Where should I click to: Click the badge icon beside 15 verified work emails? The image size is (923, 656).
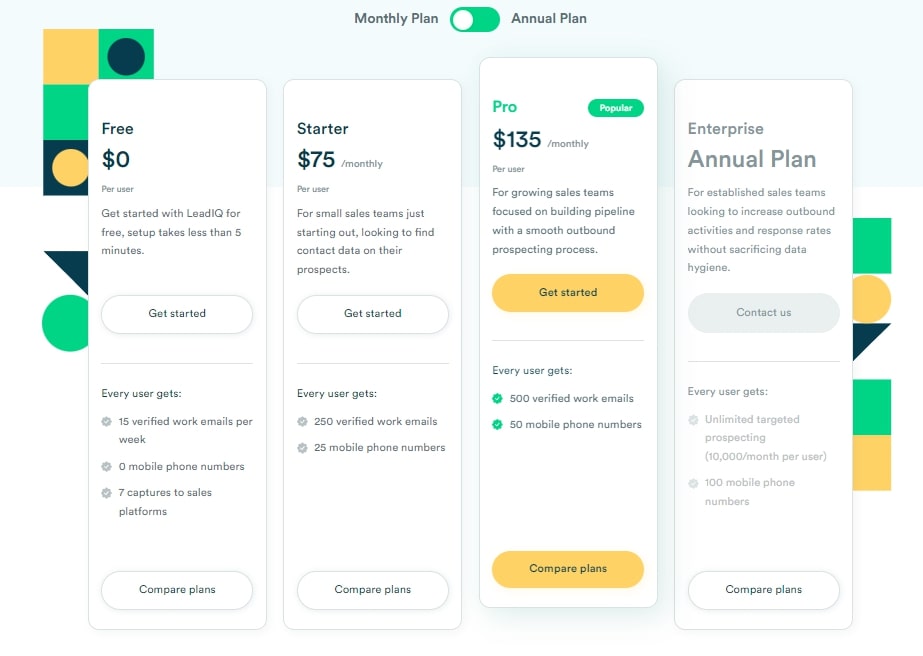(x=107, y=422)
